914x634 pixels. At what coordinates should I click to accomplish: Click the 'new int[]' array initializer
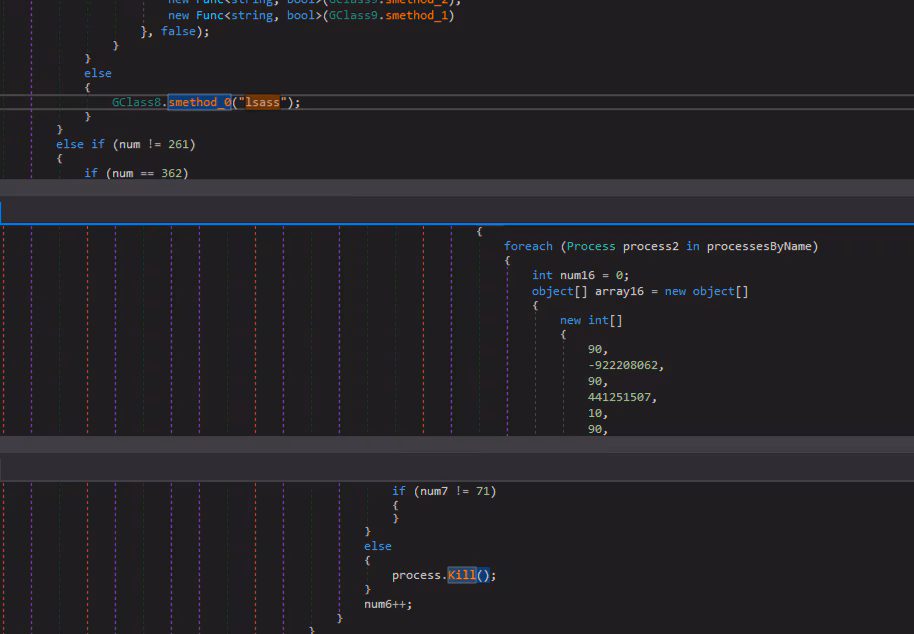click(x=591, y=320)
